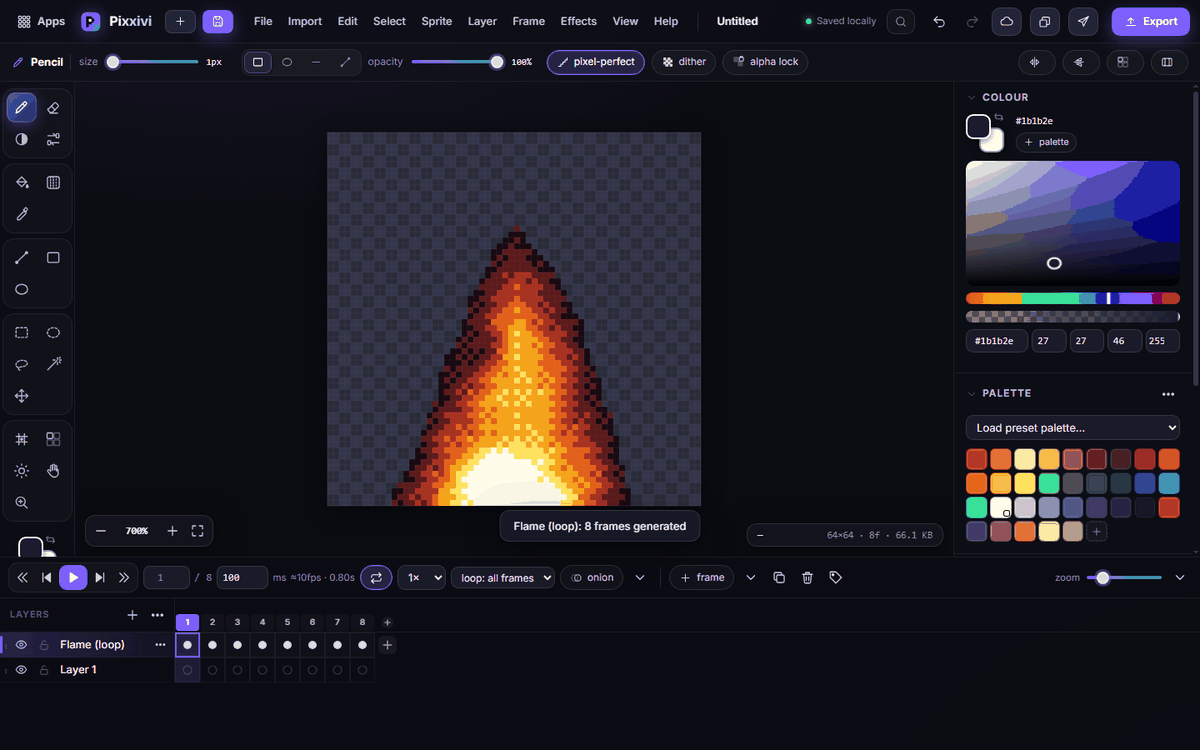Click the Export button
The height and width of the screenshot is (750, 1200).
1151,21
